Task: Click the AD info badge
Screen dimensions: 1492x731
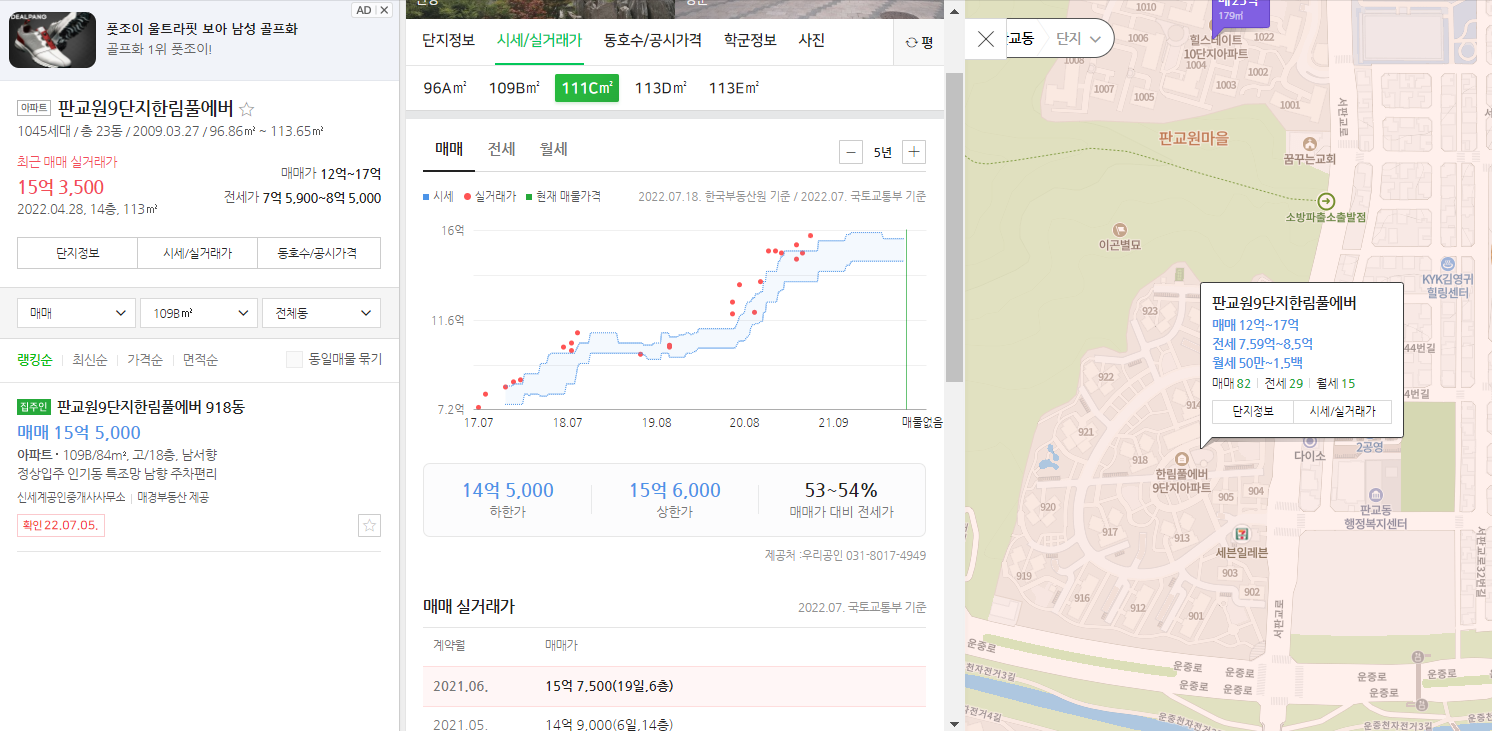Action: (364, 10)
